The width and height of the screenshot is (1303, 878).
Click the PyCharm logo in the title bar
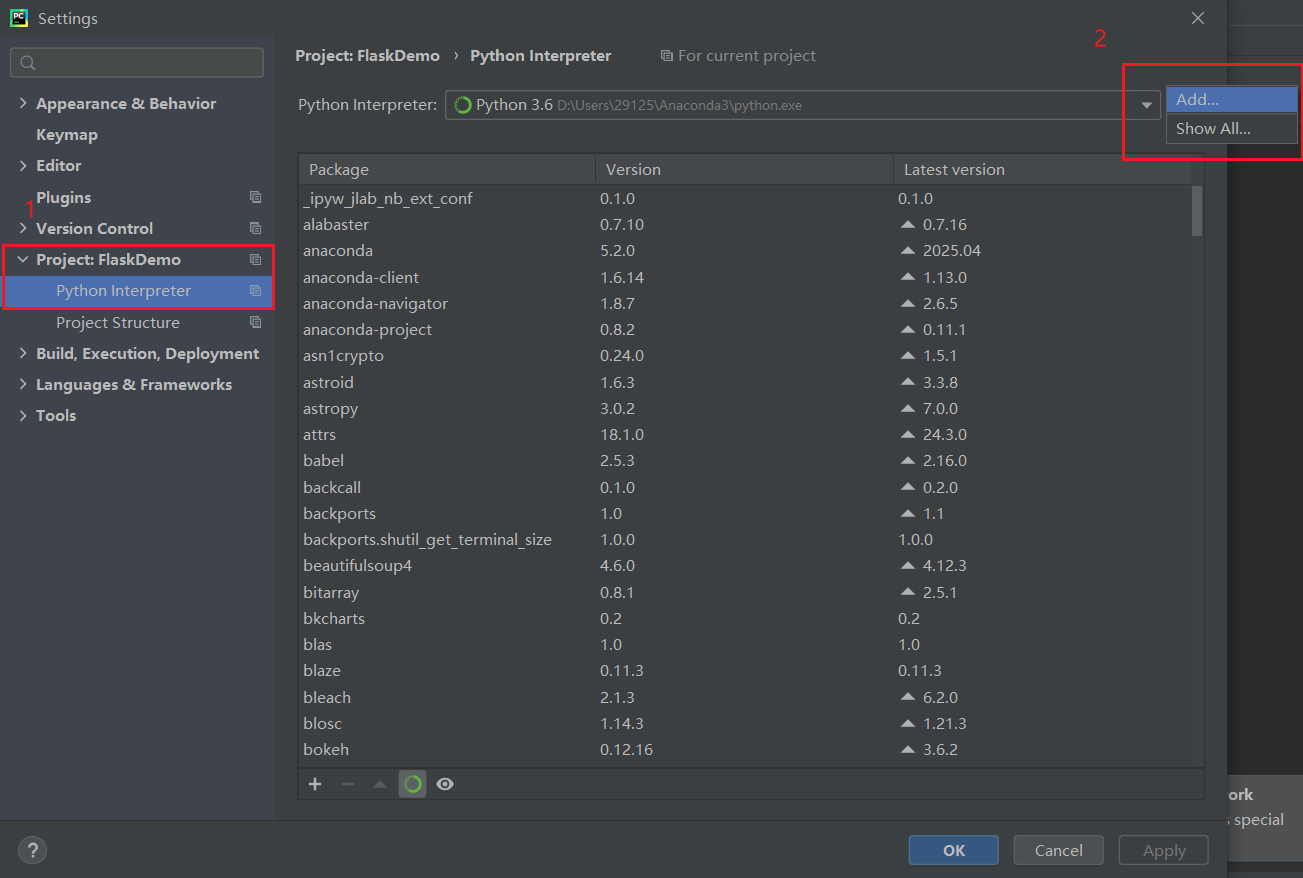pyautogui.click(x=19, y=18)
